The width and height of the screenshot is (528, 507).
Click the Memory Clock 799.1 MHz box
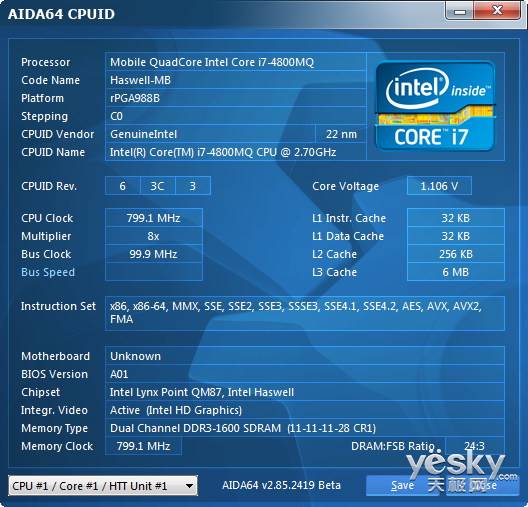click(x=143, y=446)
